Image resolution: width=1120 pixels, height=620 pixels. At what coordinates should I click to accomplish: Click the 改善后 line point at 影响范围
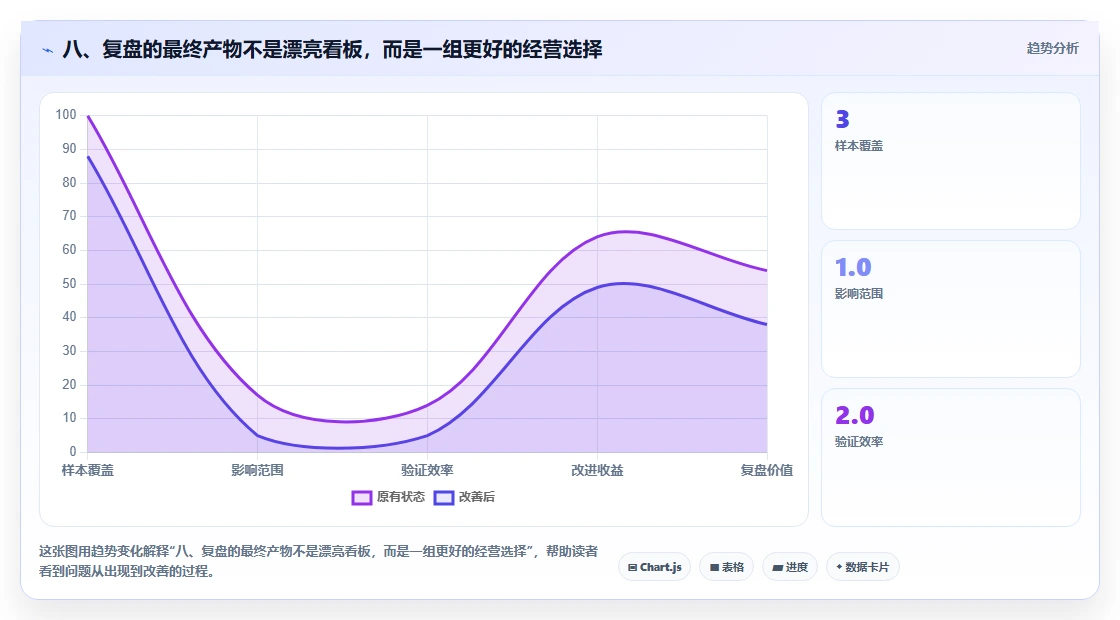[x=257, y=435]
